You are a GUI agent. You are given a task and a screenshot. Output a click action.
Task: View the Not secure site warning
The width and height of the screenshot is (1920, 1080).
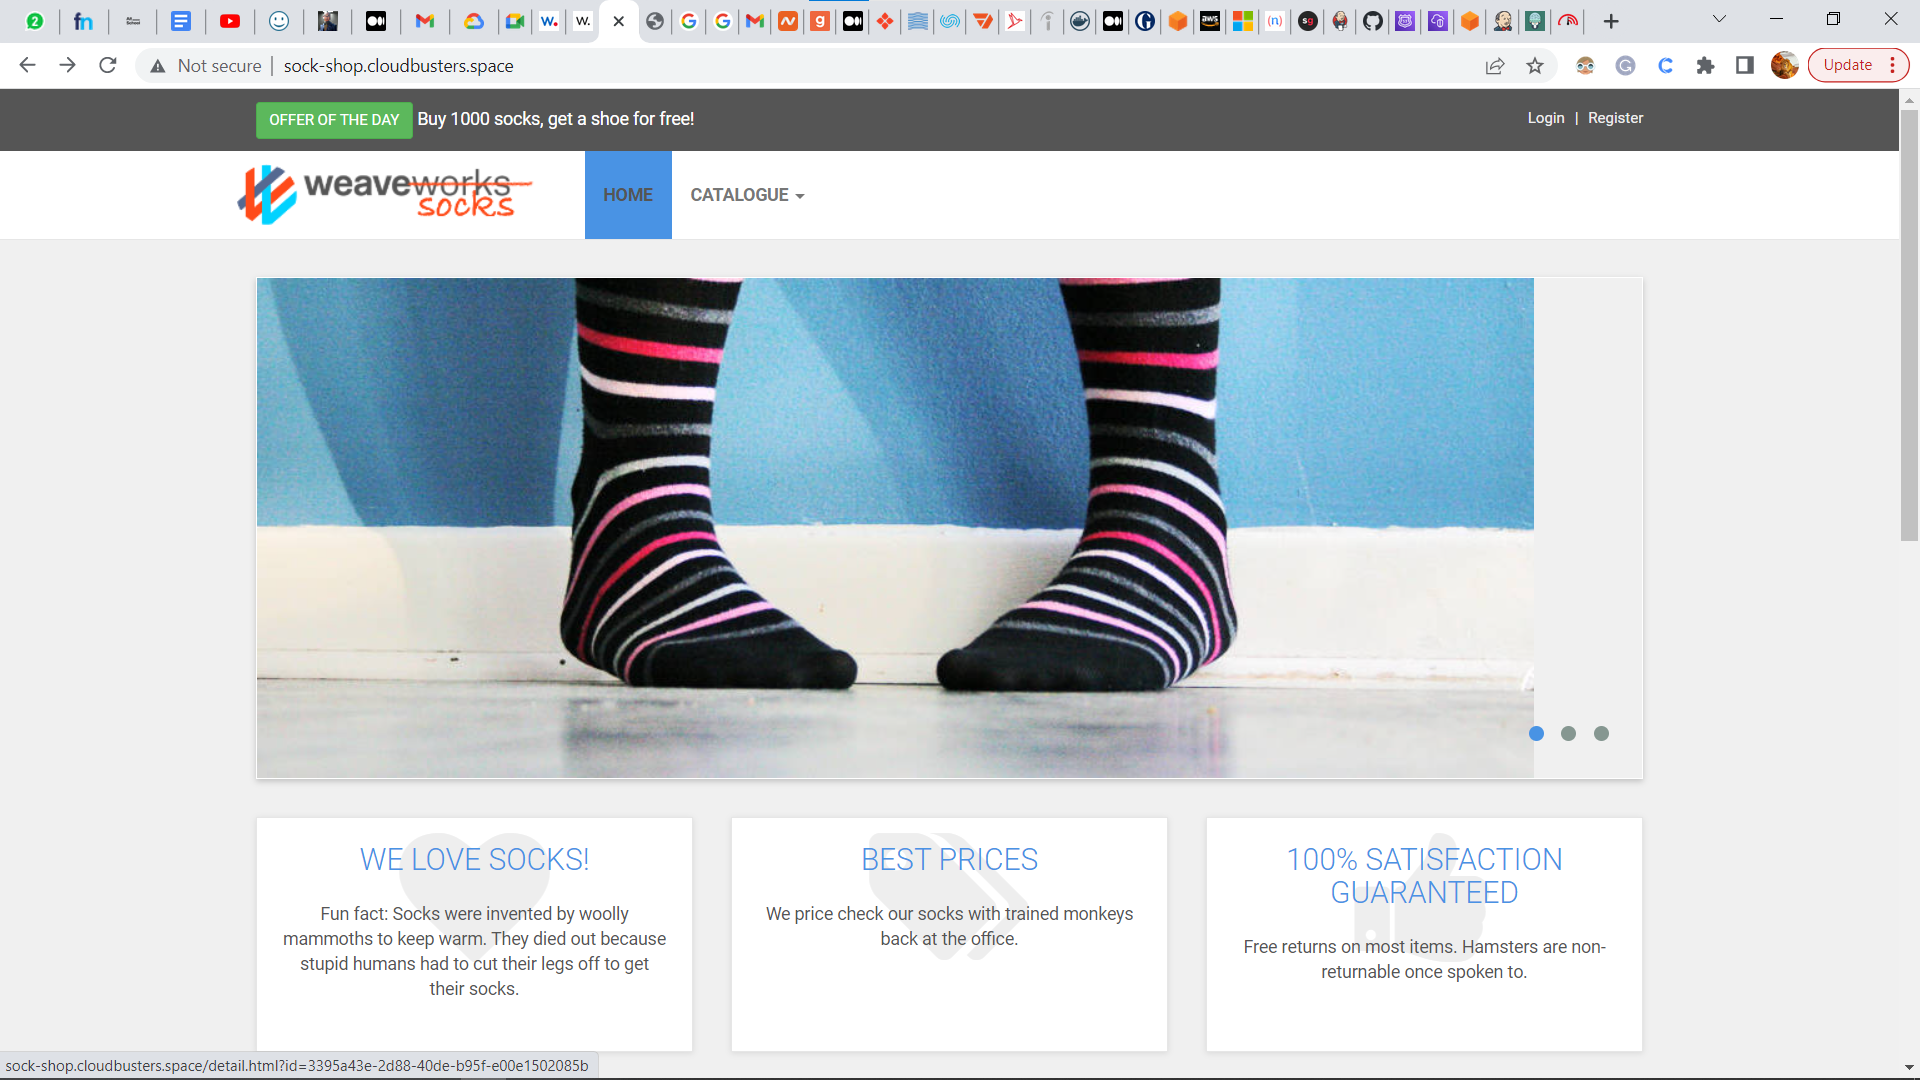coord(205,65)
